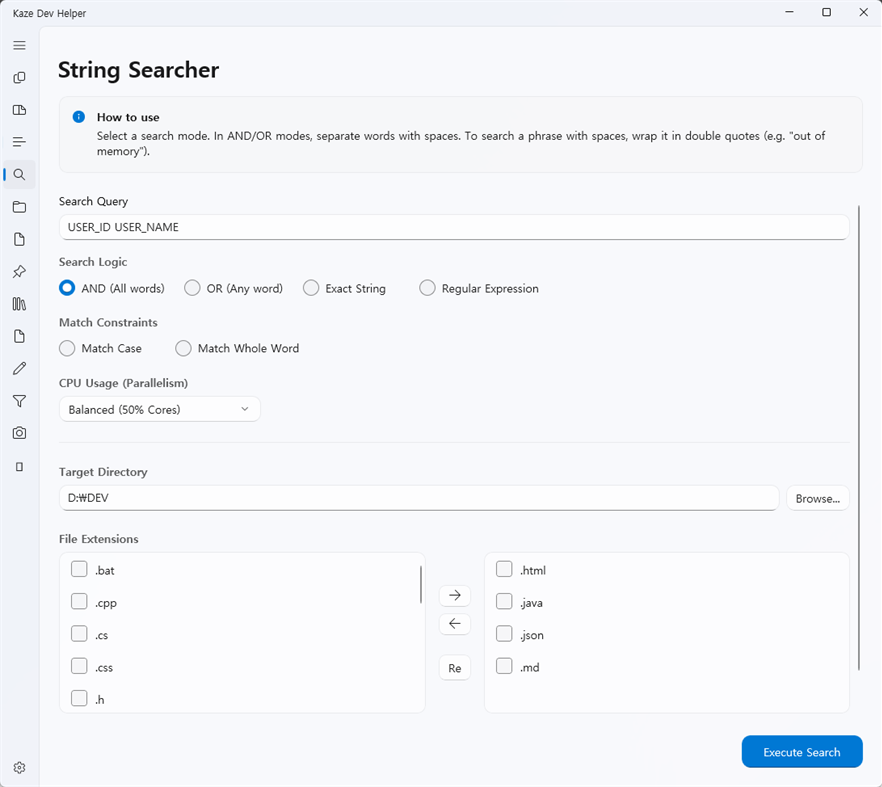Focus the Search Query input field

[x=454, y=227]
